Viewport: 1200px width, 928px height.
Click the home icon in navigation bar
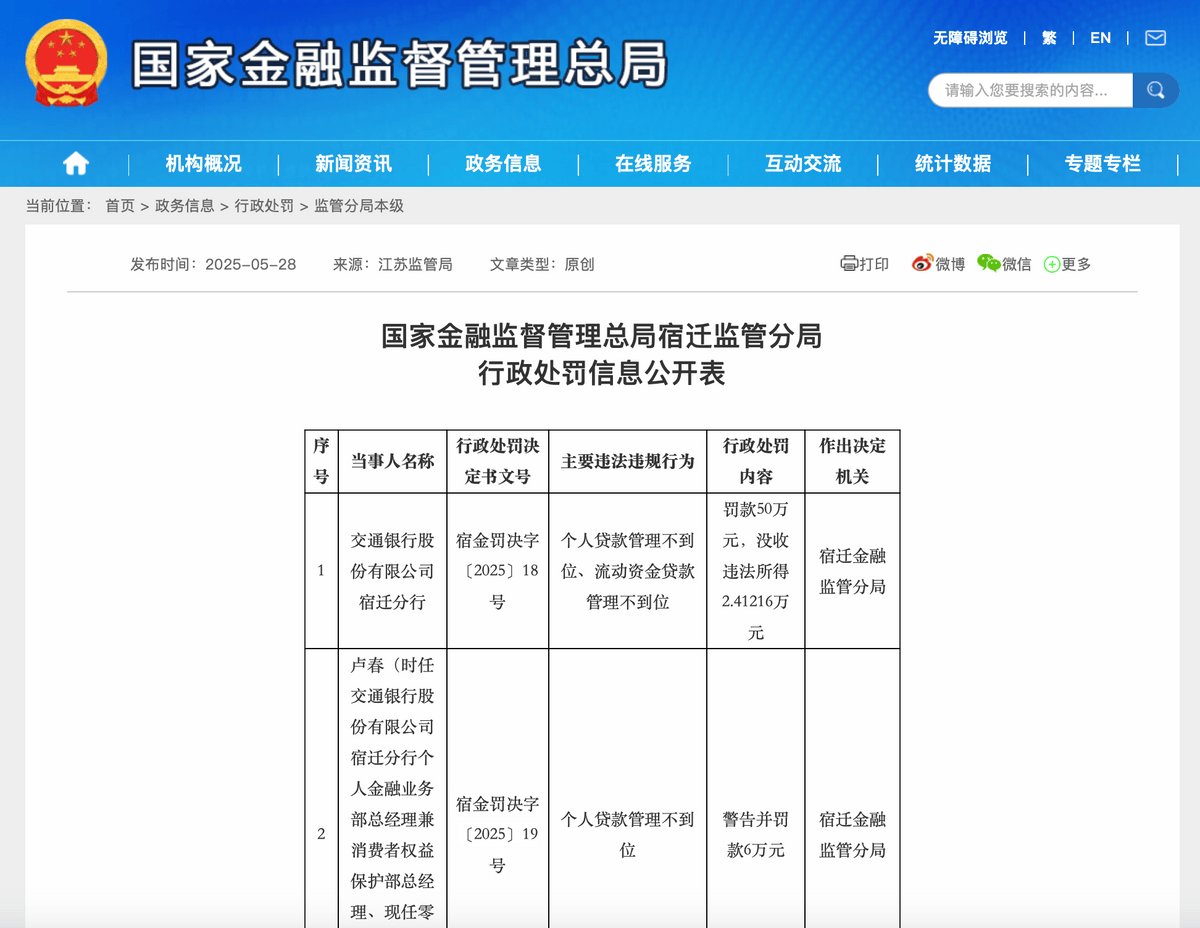coord(76,164)
